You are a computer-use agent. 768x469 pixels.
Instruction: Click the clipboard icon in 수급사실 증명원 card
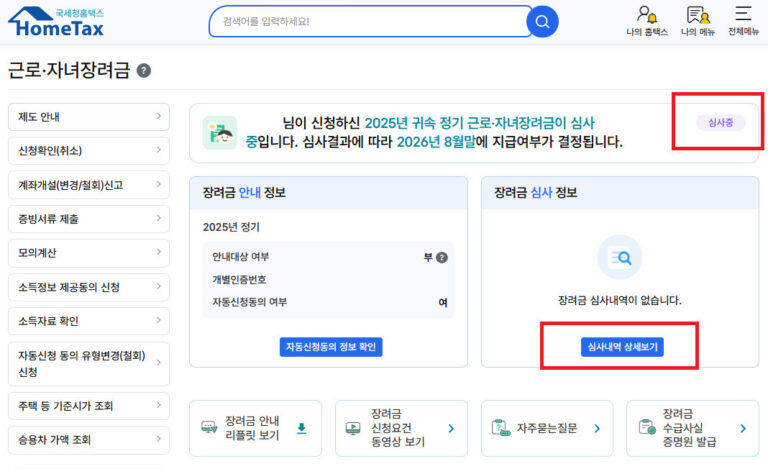(x=647, y=427)
